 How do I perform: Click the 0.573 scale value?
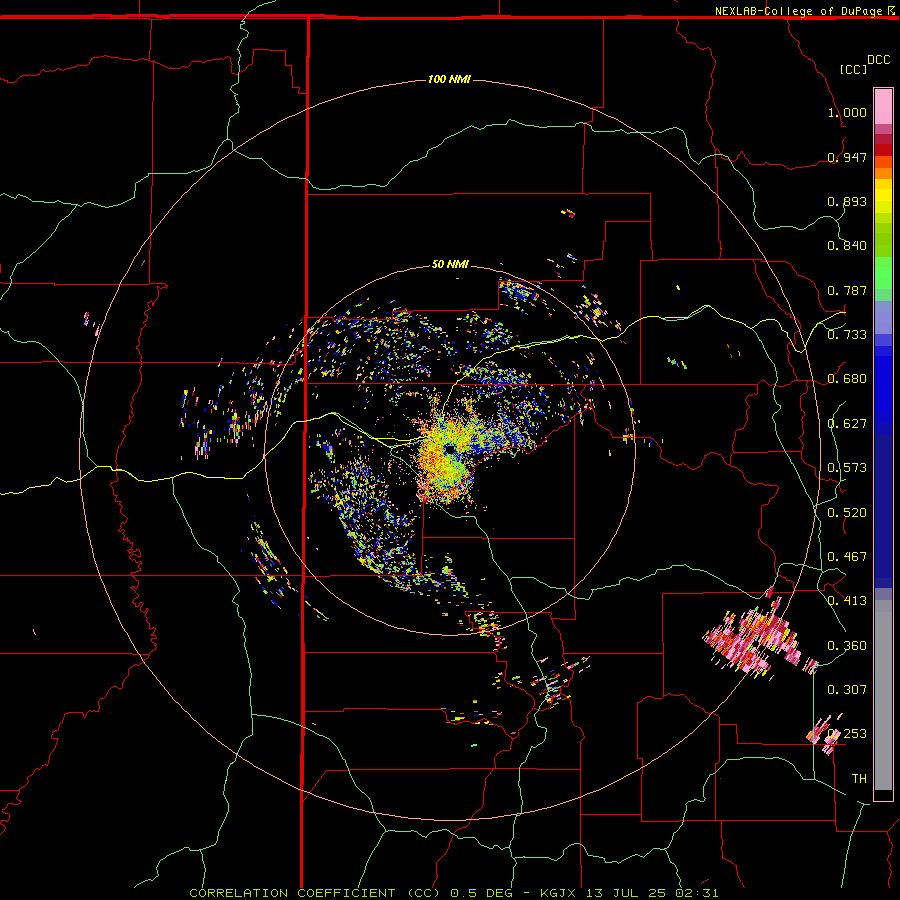847,468
